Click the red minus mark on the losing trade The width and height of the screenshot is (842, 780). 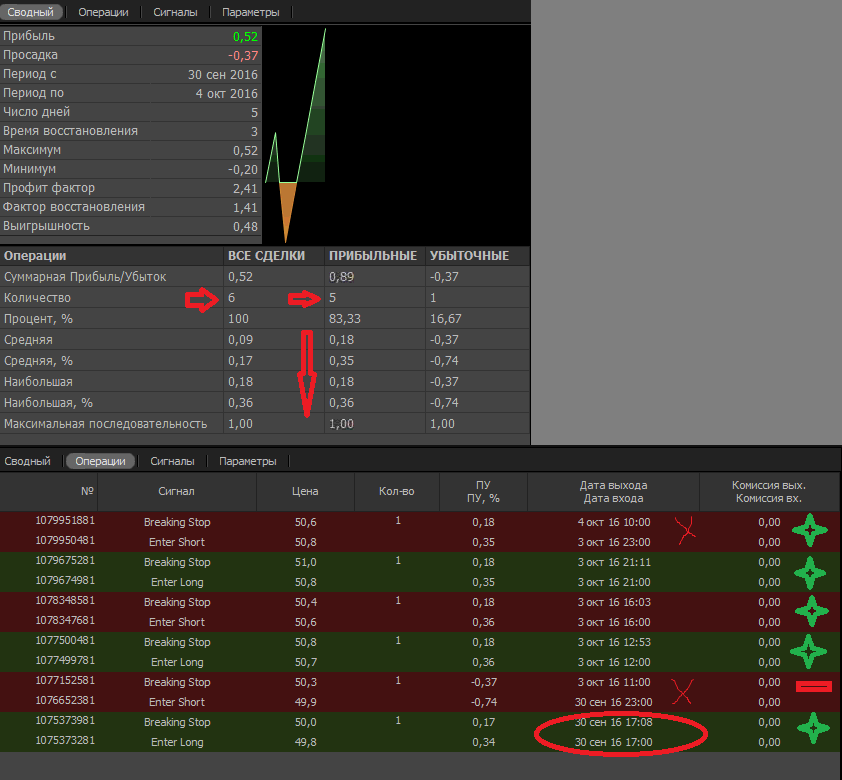[x=813, y=687]
